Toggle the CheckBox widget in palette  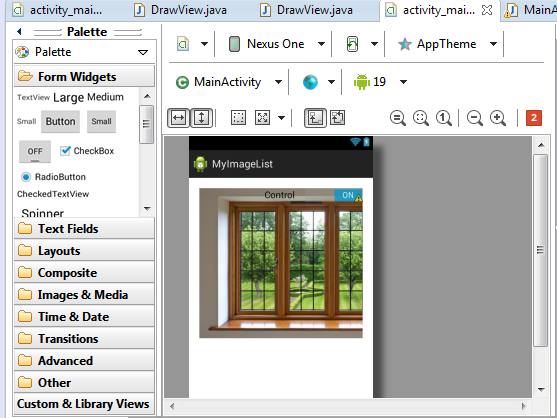(x=87, y=151)
